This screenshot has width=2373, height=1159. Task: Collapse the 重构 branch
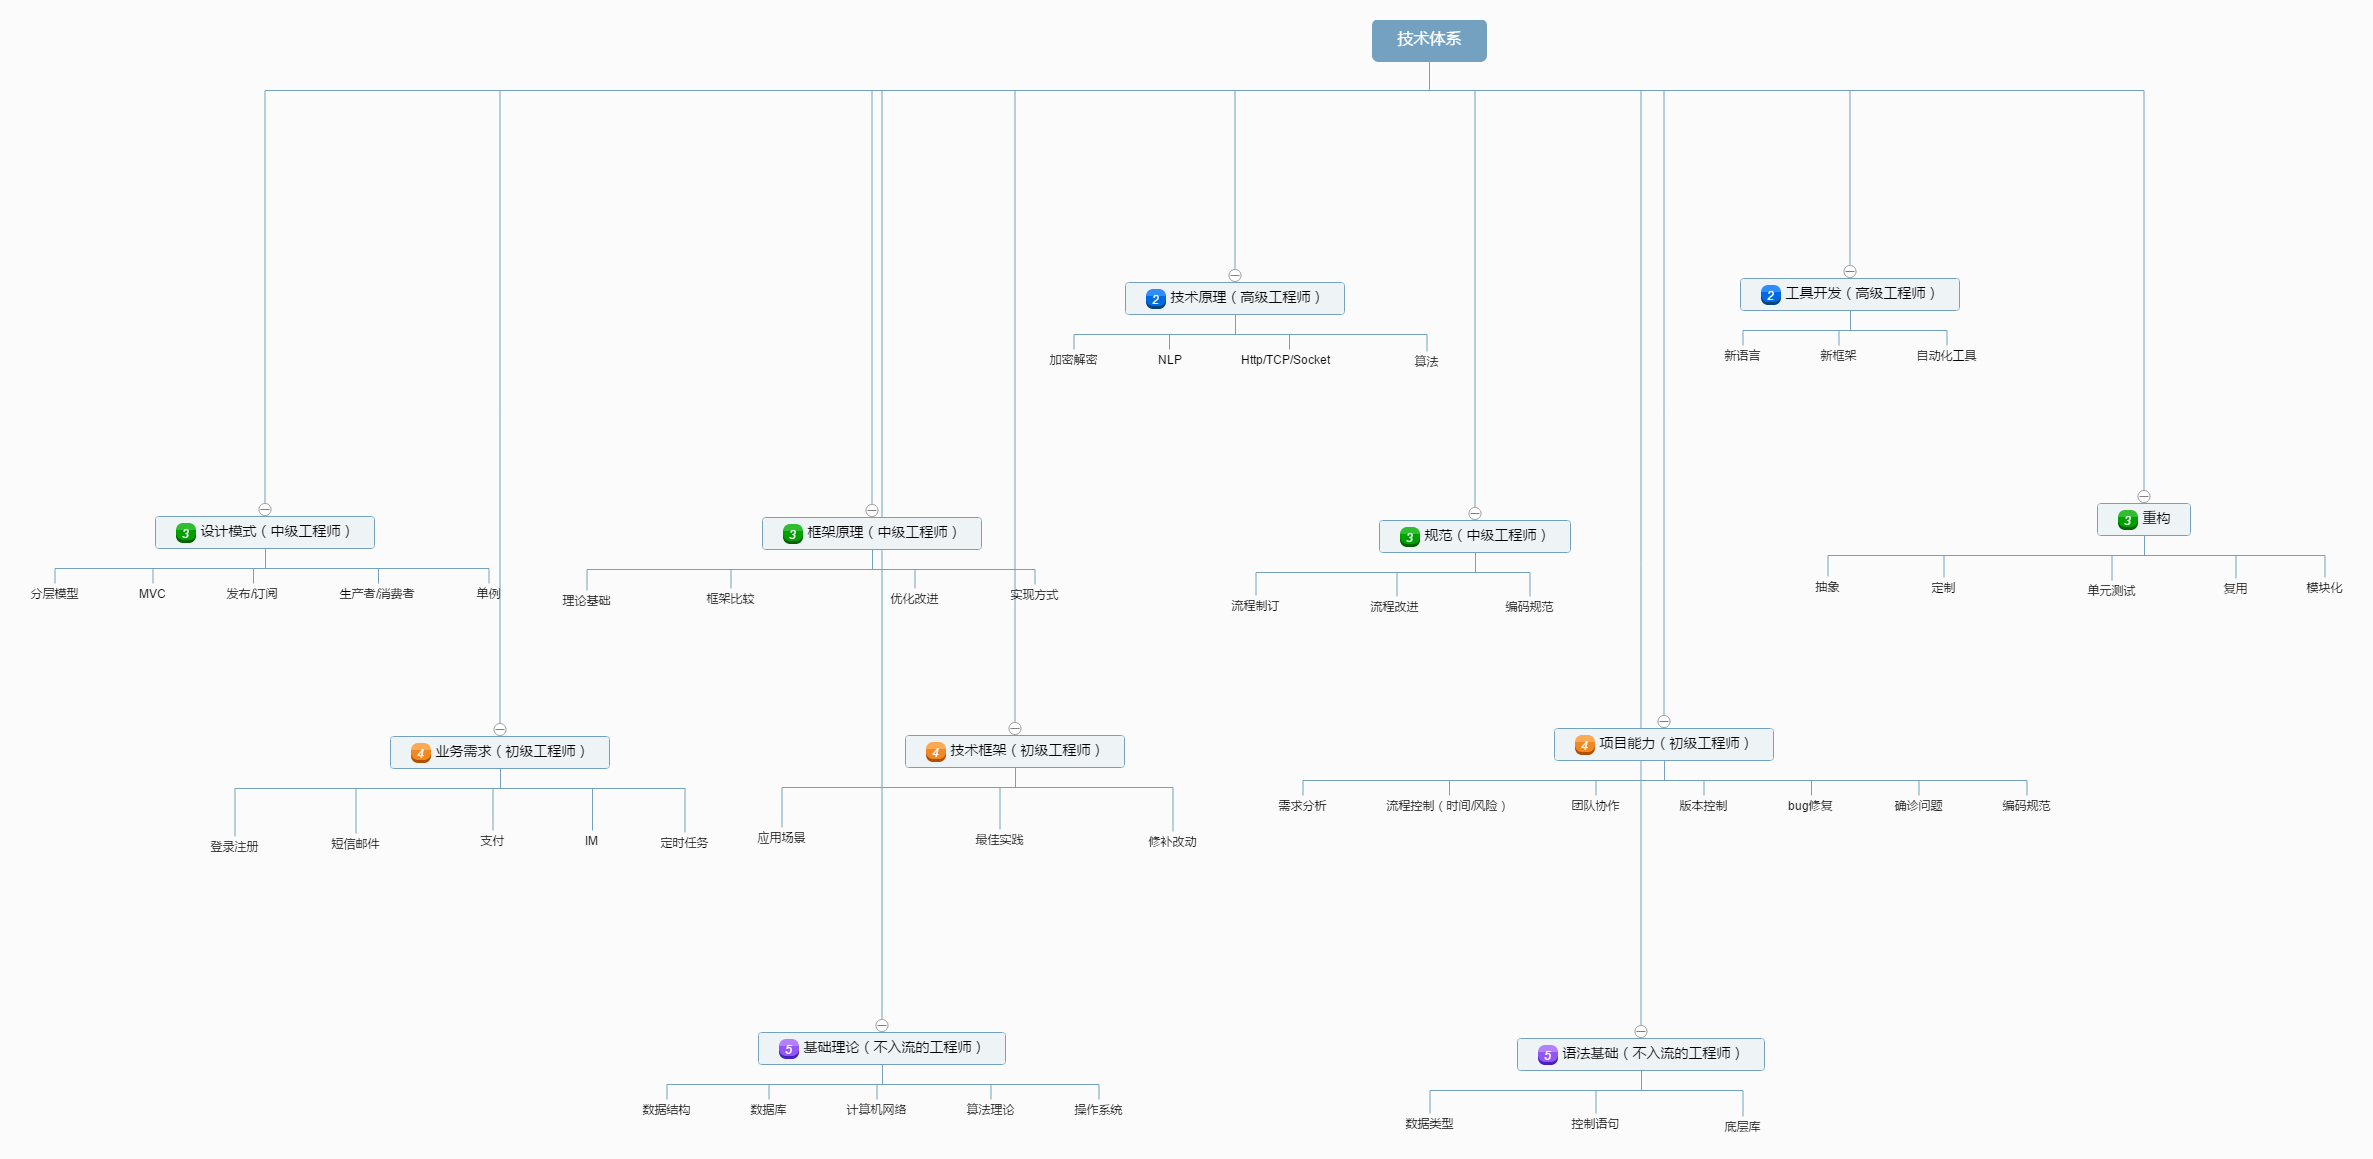(x=2144, y=496)
